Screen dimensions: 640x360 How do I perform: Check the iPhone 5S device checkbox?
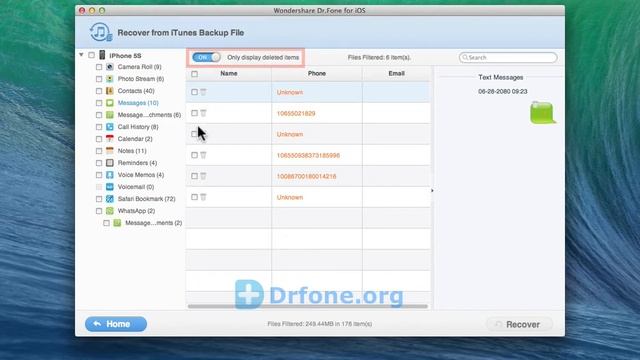coord(91,55)
